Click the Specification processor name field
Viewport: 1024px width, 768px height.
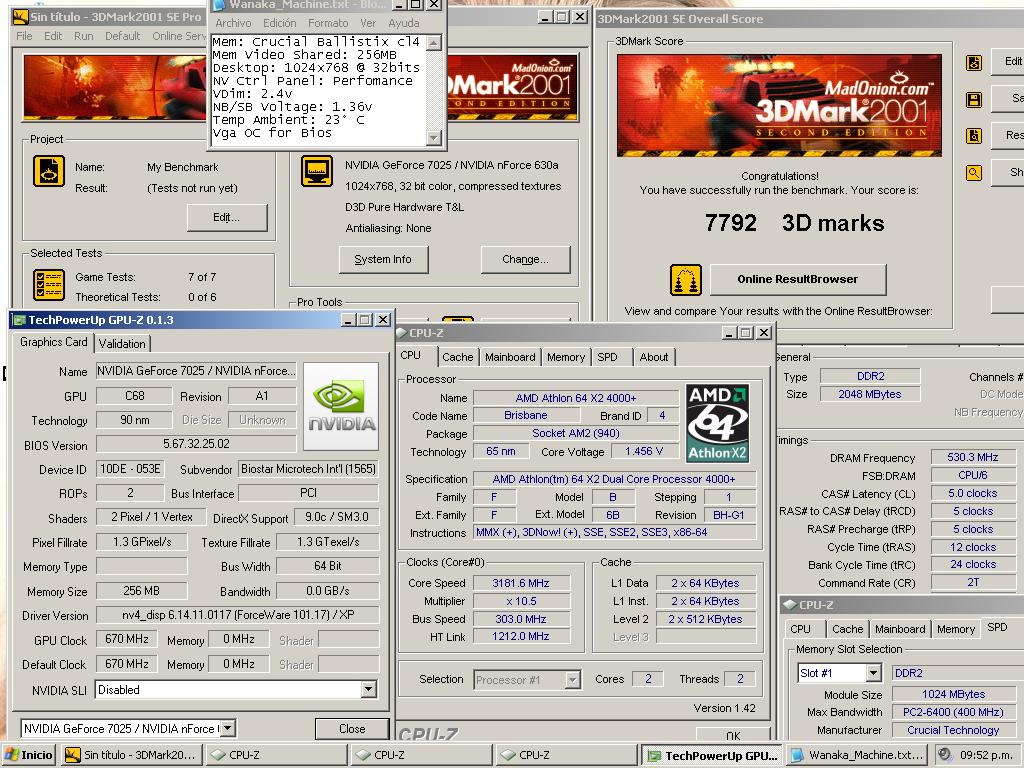point(614,479)
